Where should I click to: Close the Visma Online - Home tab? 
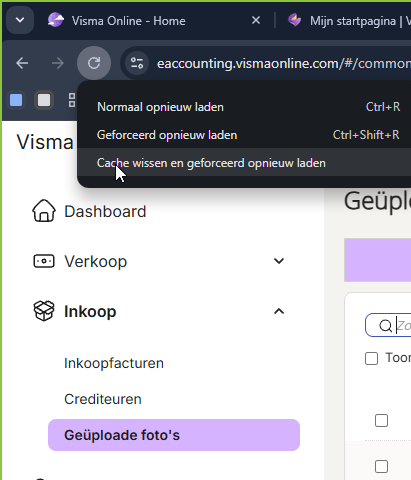pyautogui.click(x=256, y=21)
